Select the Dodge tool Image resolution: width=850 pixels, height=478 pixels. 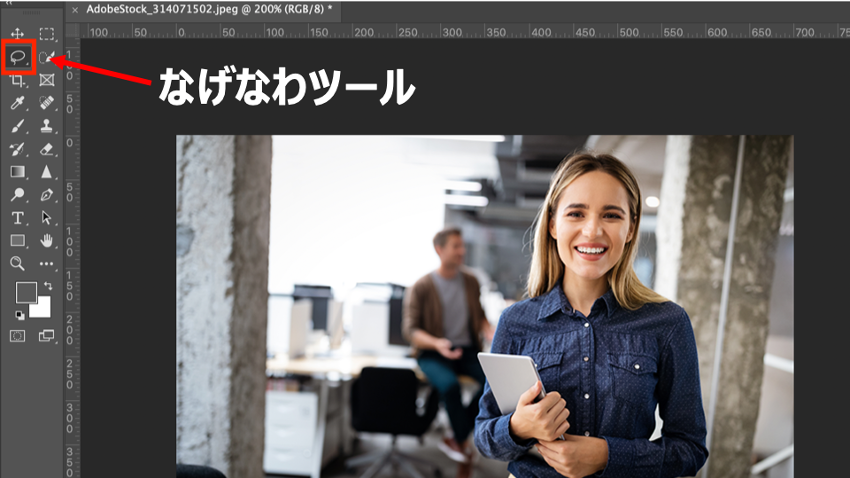coord(17,195)
